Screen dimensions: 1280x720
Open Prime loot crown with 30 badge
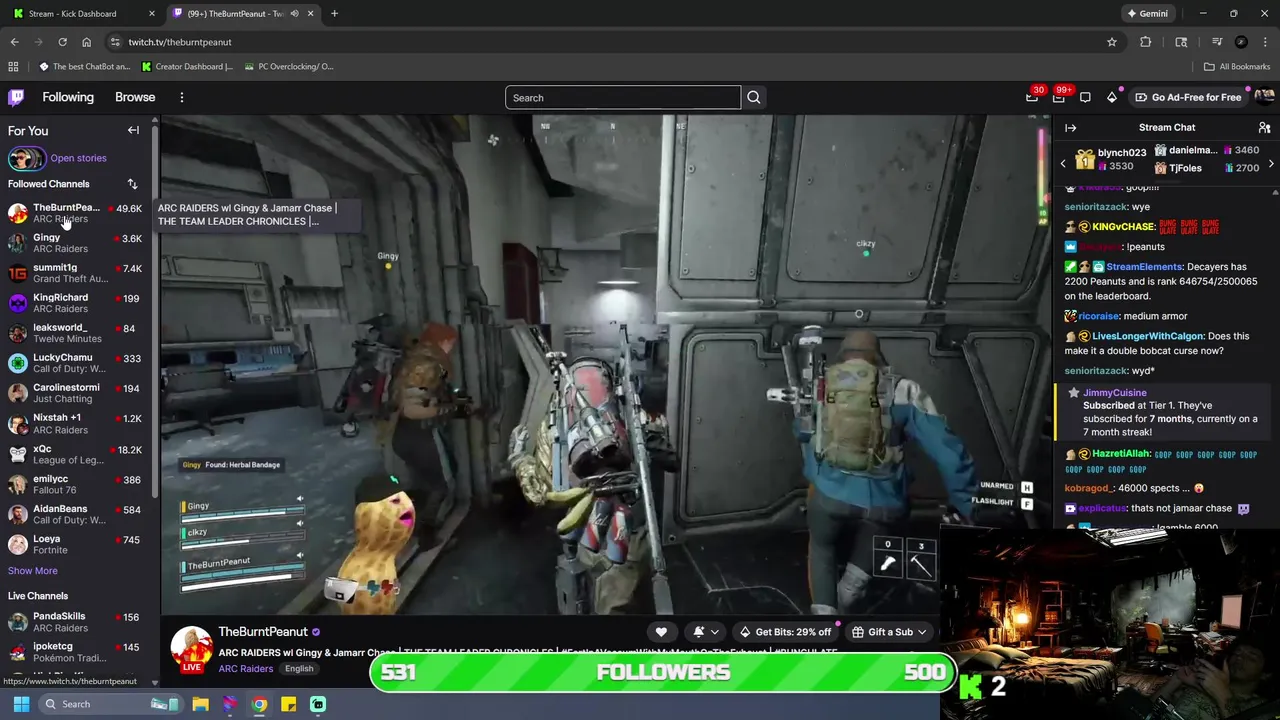1032,97
